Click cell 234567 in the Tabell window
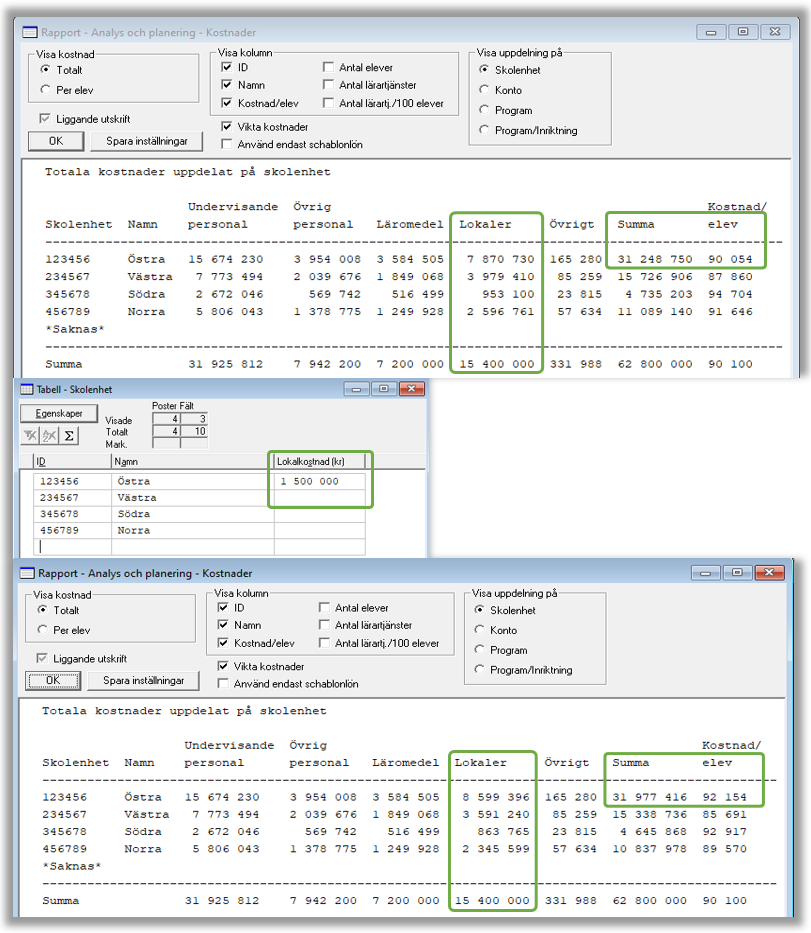This screenshot has width=811, height=933. 73,497
